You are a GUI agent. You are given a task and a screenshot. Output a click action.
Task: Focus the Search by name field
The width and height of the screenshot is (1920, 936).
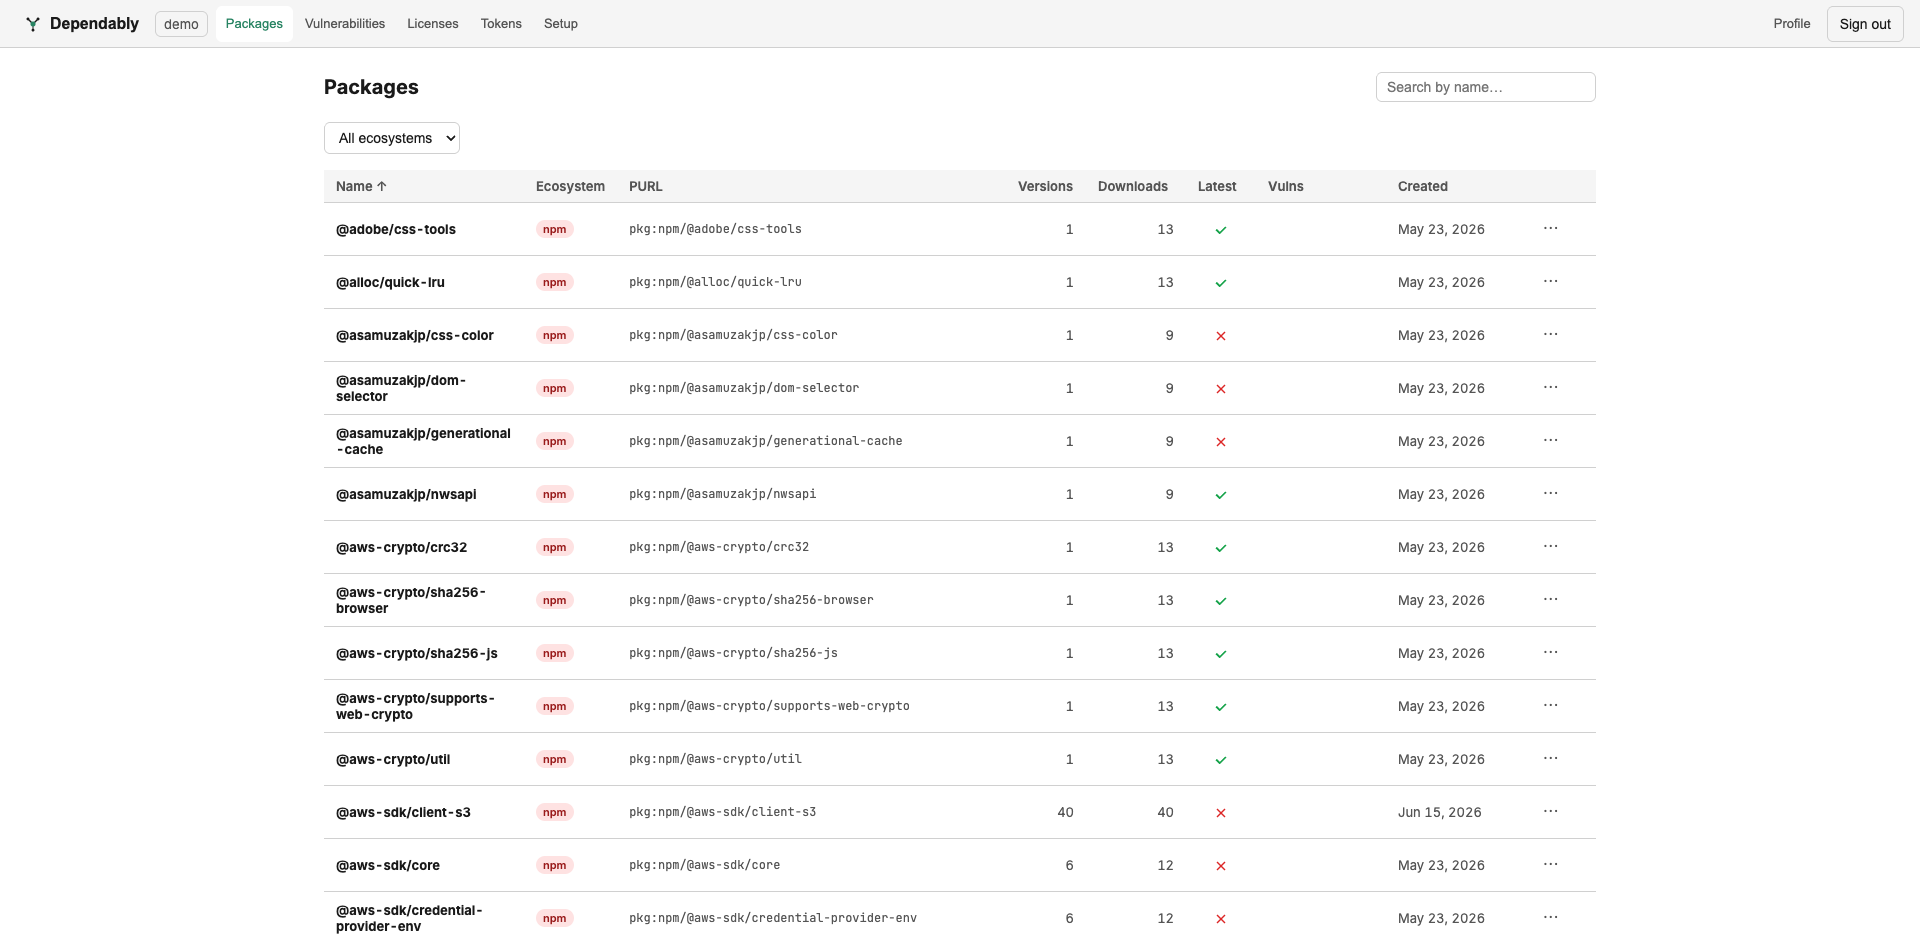1485,87
